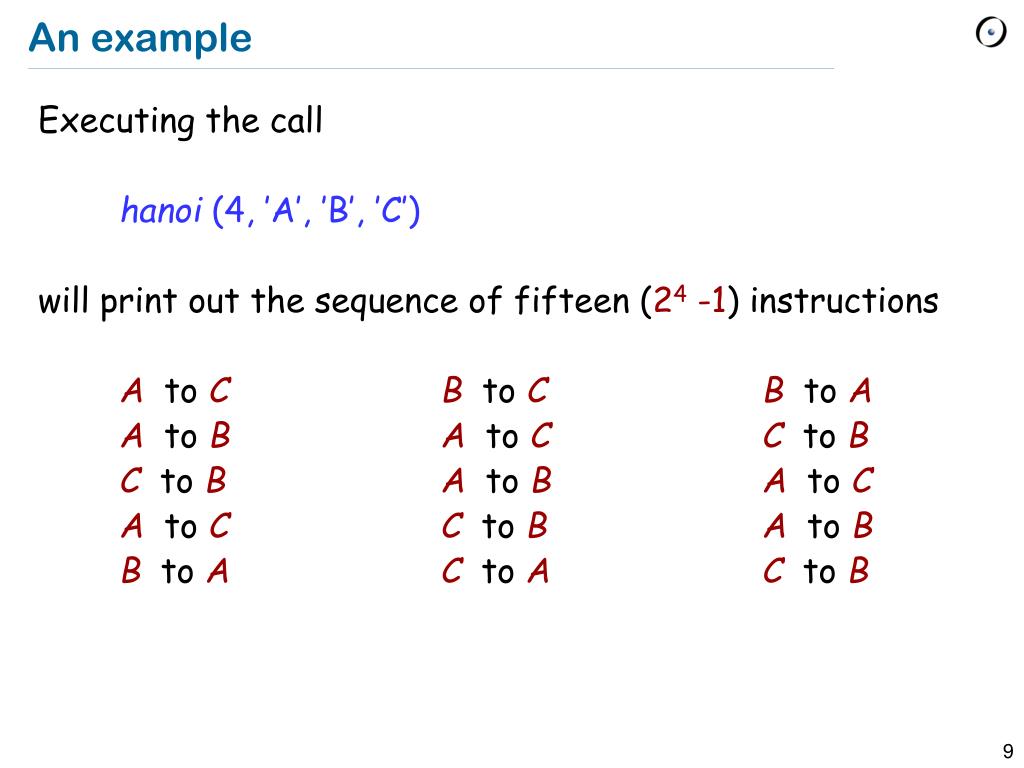Click the horizontal line beneath the title
The image size is (1024, 768).
point(431,68)
